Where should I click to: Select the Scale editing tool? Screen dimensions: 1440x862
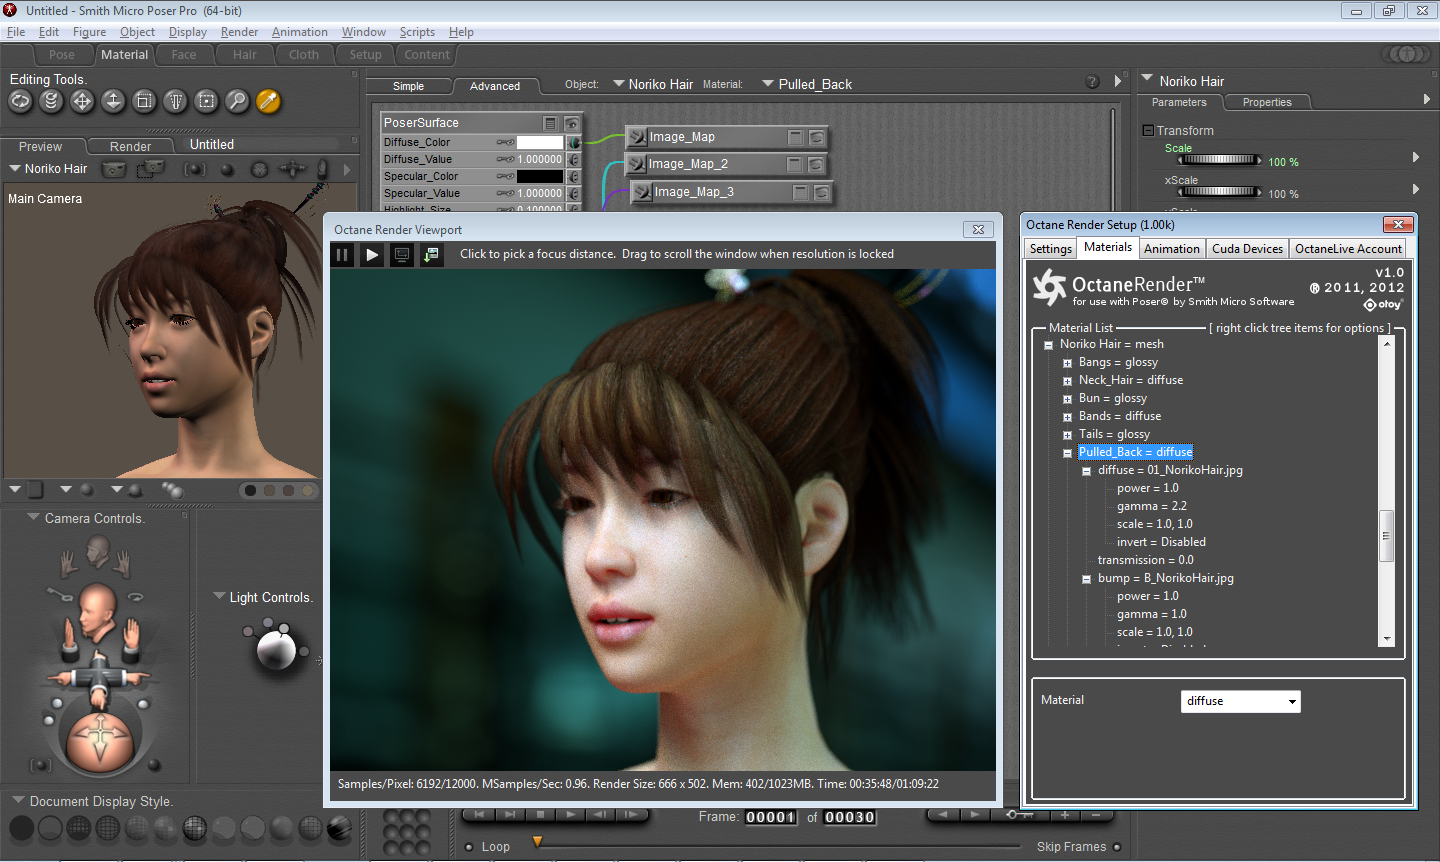[x=144, y=101]
